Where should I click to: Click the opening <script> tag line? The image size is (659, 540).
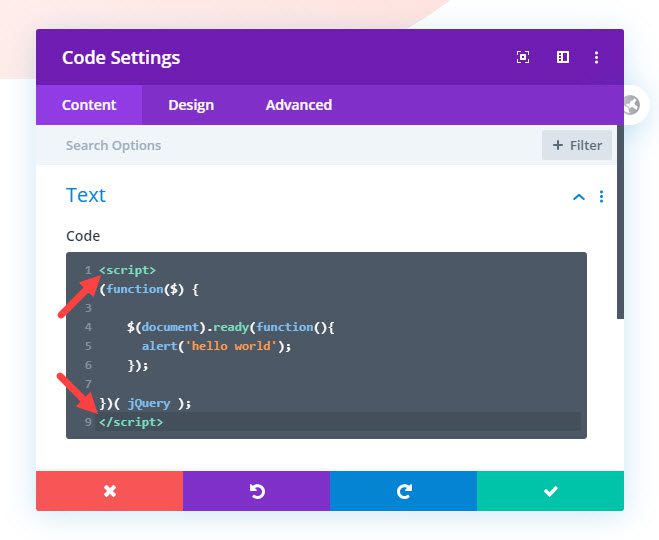point(127,270)
